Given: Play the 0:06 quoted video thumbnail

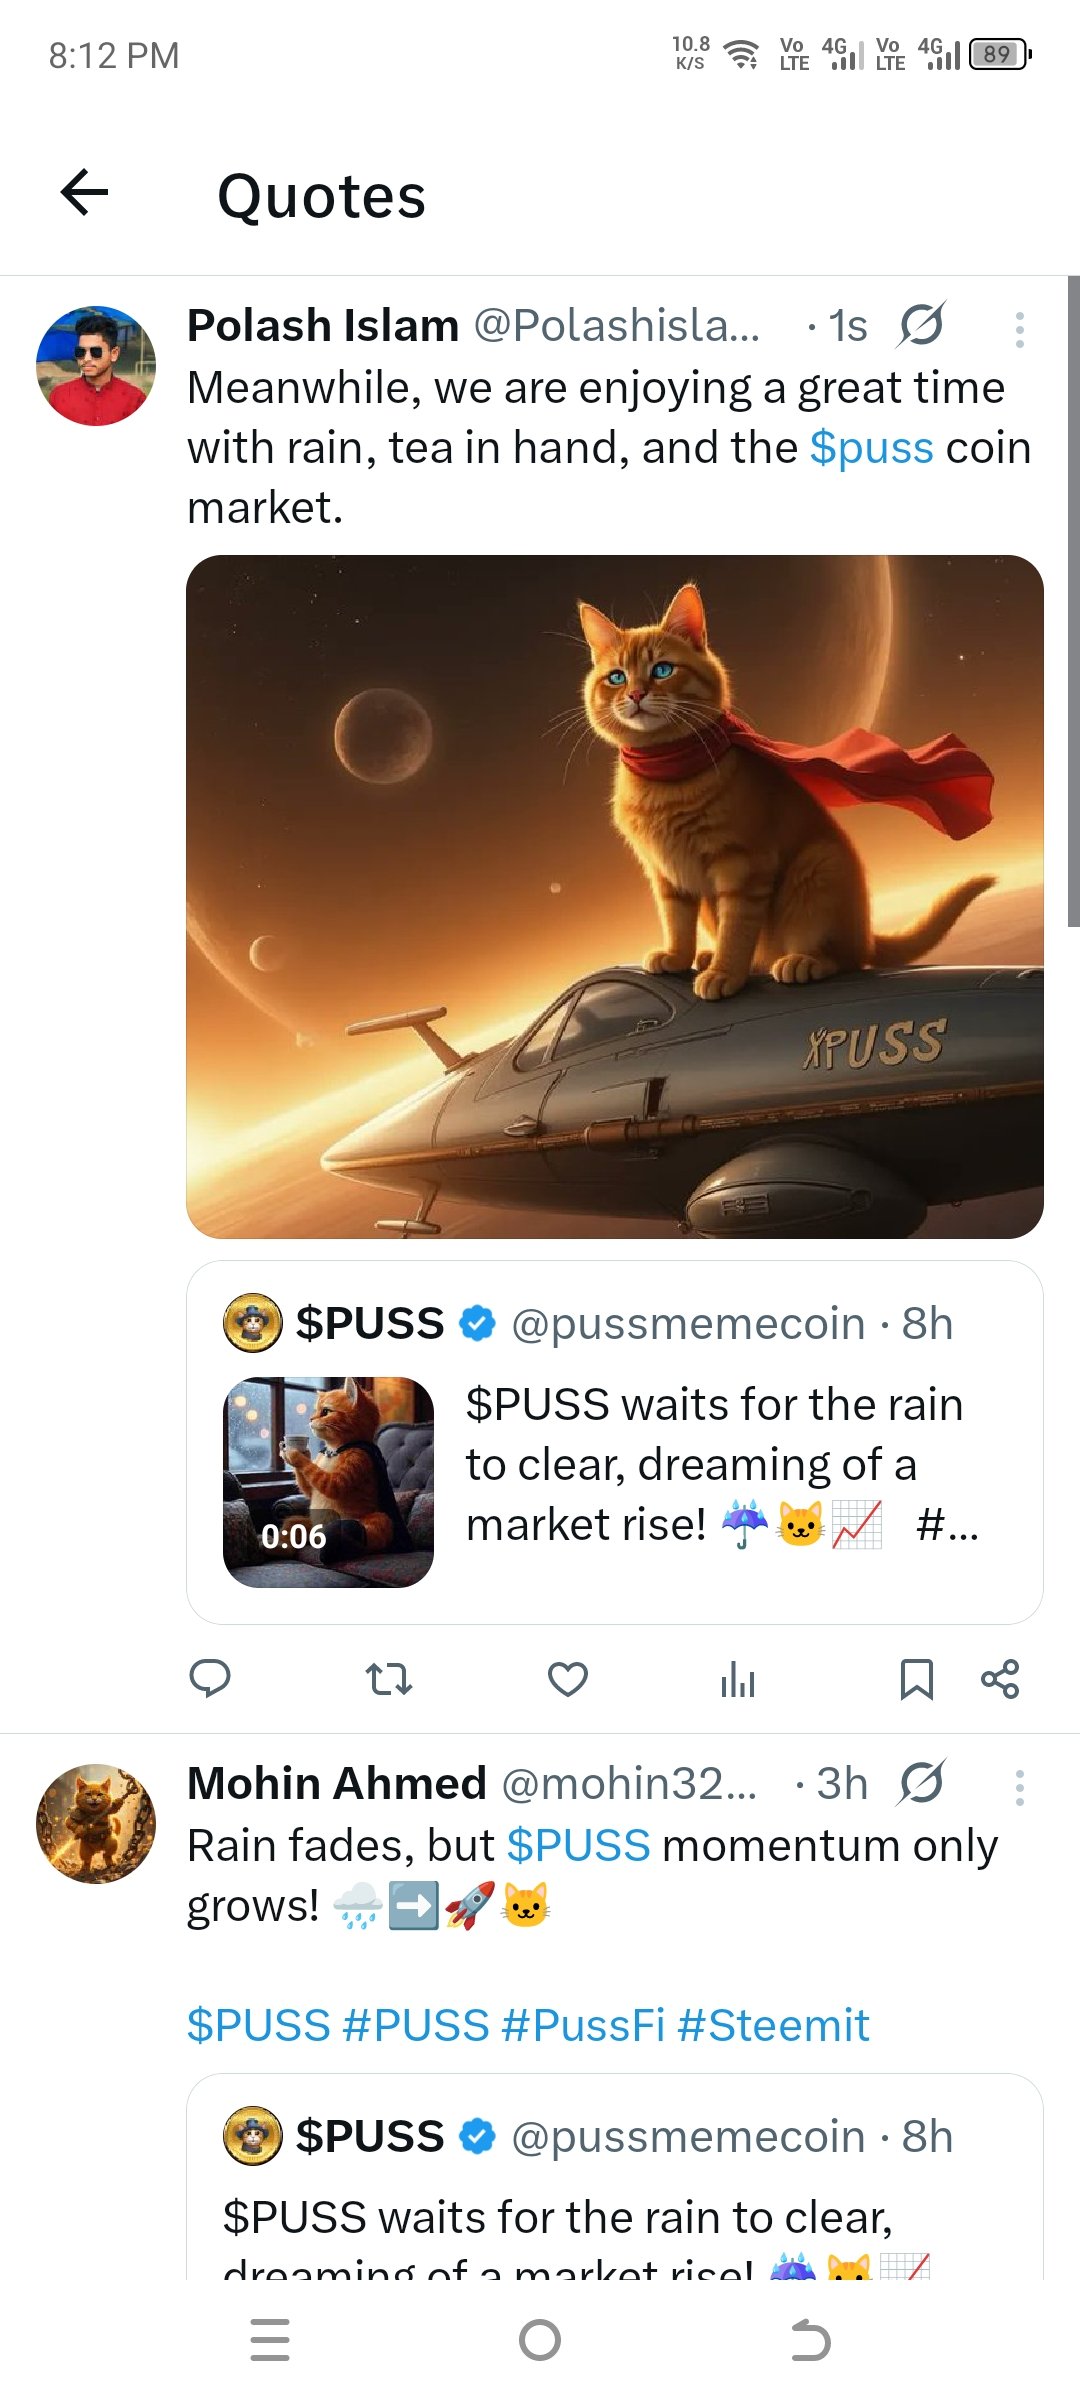Looking at the screenshot, I should point(328,1482).
